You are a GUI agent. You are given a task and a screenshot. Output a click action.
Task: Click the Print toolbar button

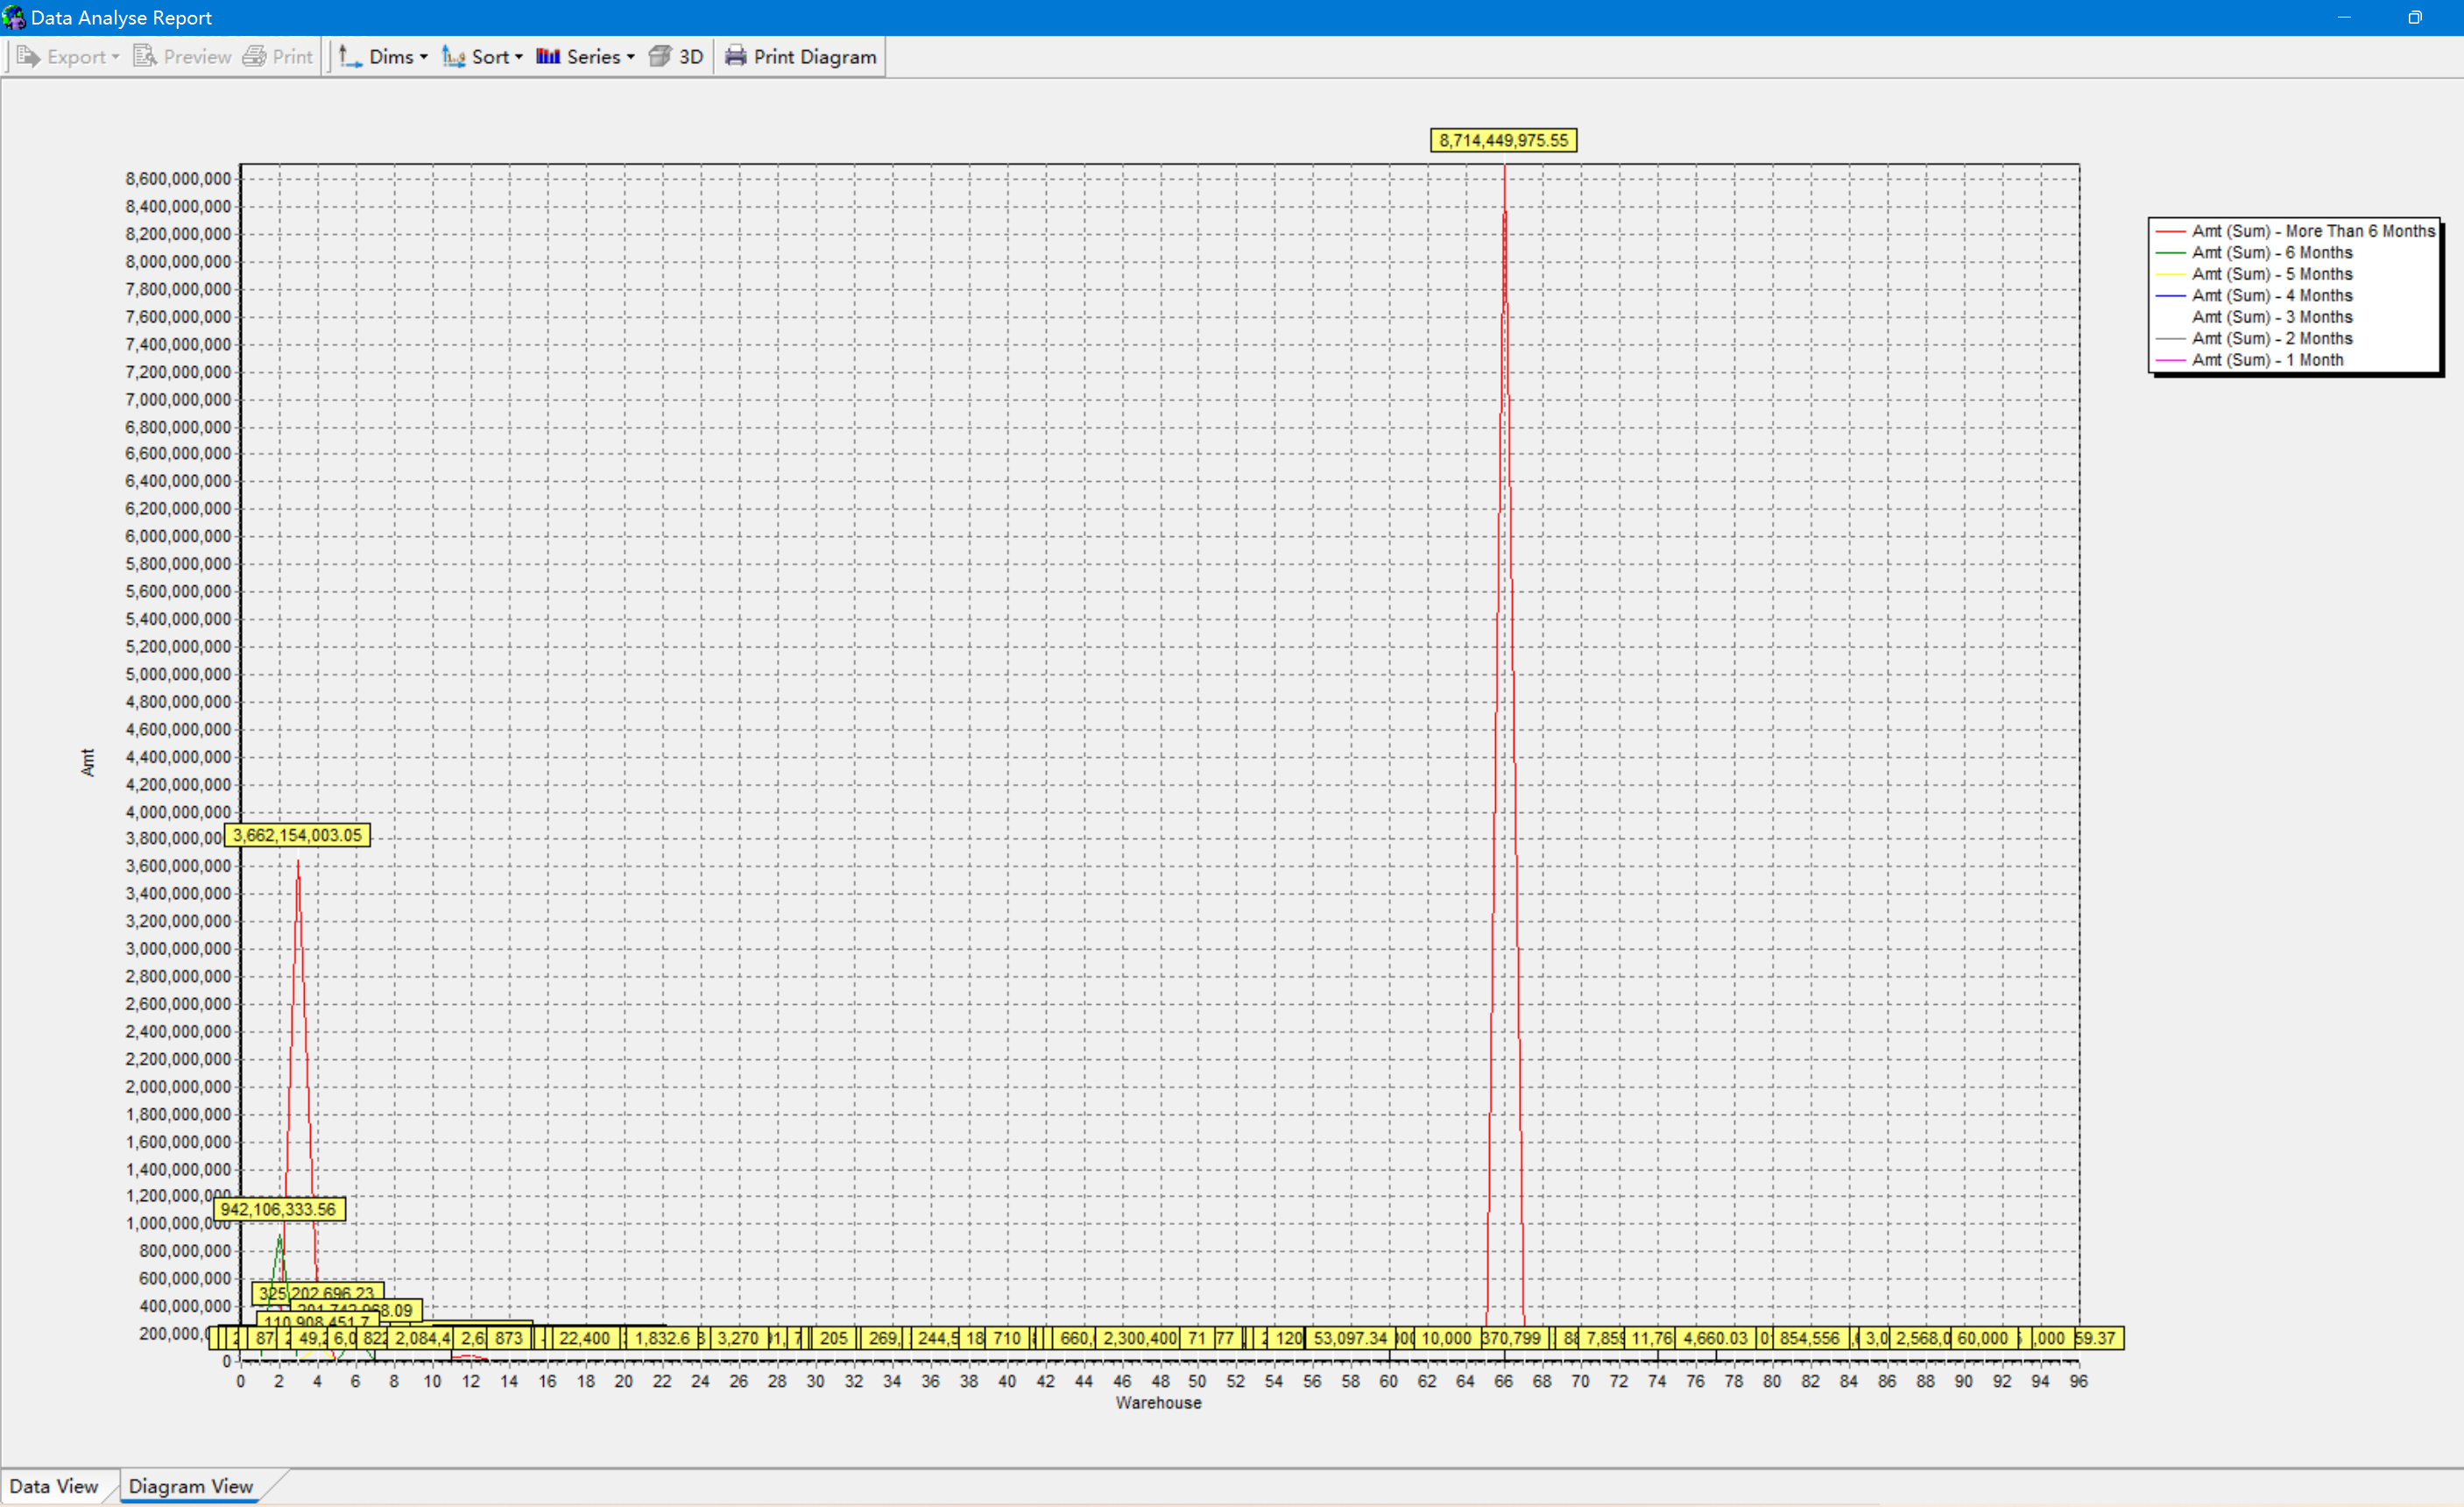click(x=278, y=57)
